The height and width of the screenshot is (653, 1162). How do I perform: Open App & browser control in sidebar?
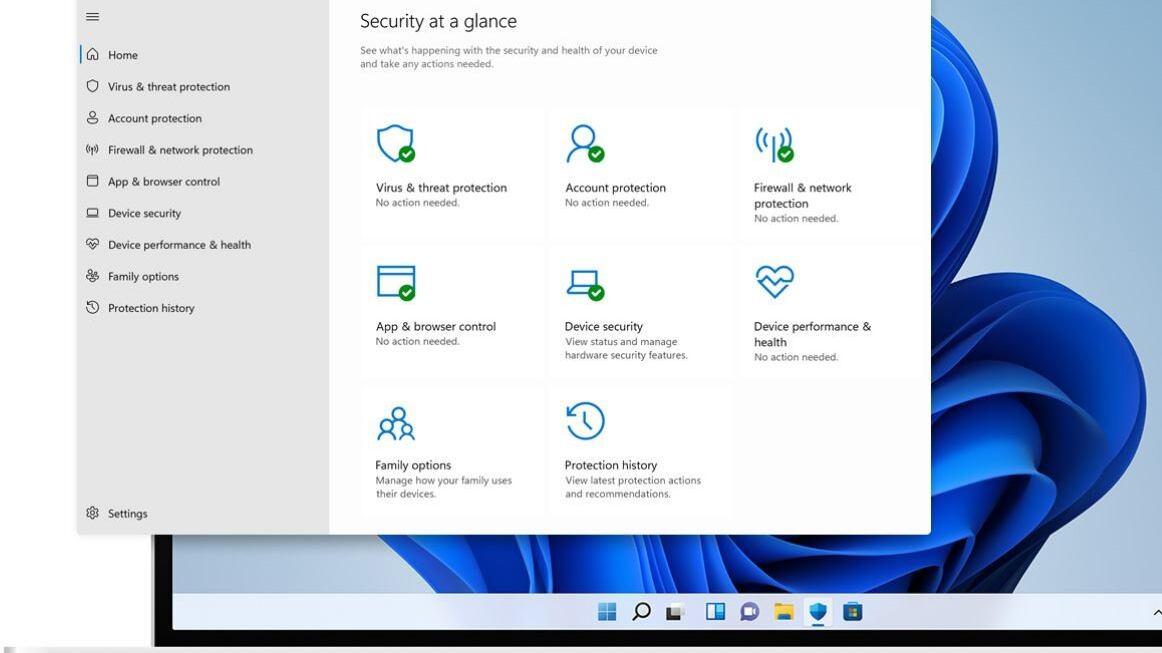(163, 182)
